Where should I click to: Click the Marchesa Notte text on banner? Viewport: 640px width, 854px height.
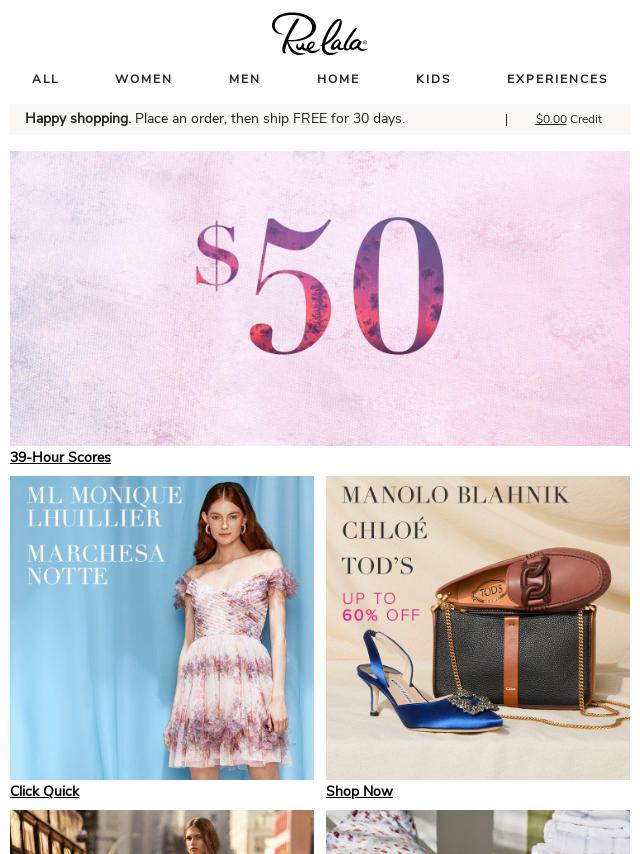pyautogui.click(x=95, y=565)
